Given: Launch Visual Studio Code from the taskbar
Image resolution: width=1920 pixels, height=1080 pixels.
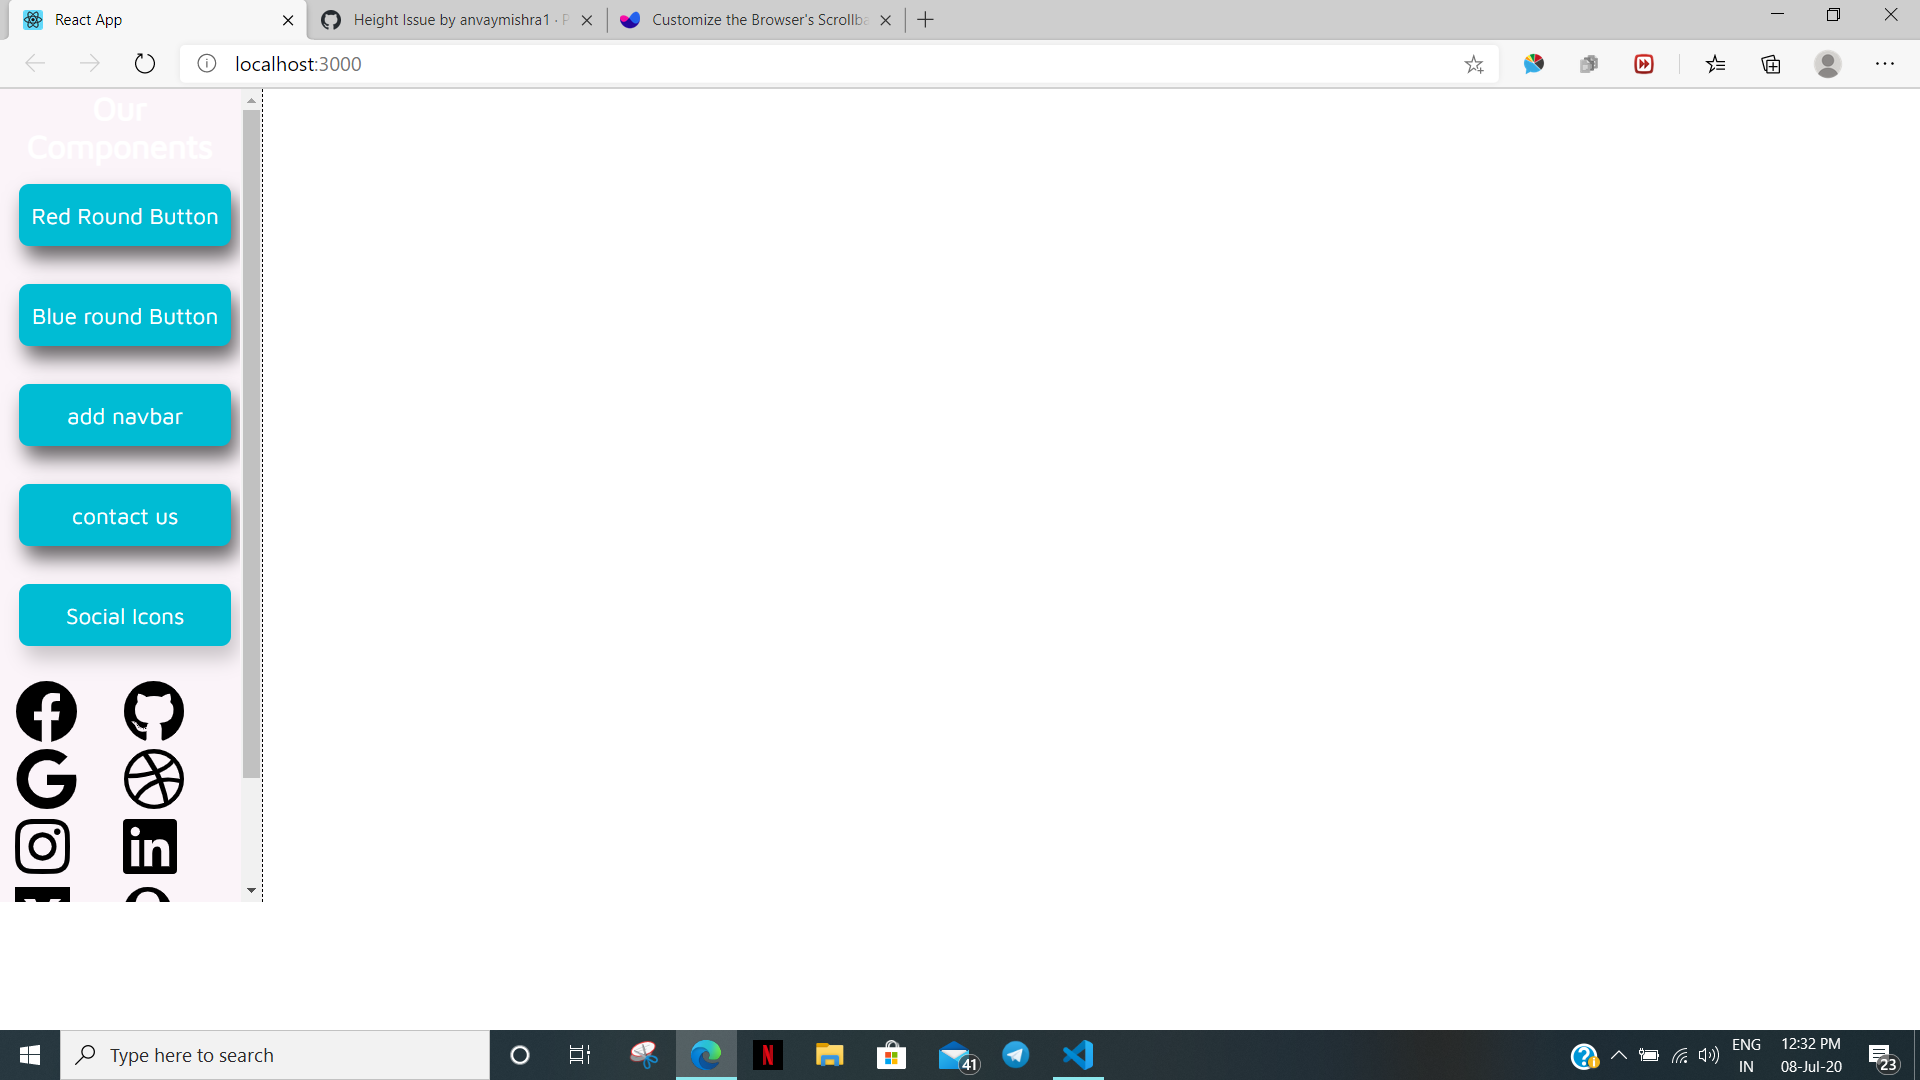Looking at the screenshot, I should [1077, 1054].
